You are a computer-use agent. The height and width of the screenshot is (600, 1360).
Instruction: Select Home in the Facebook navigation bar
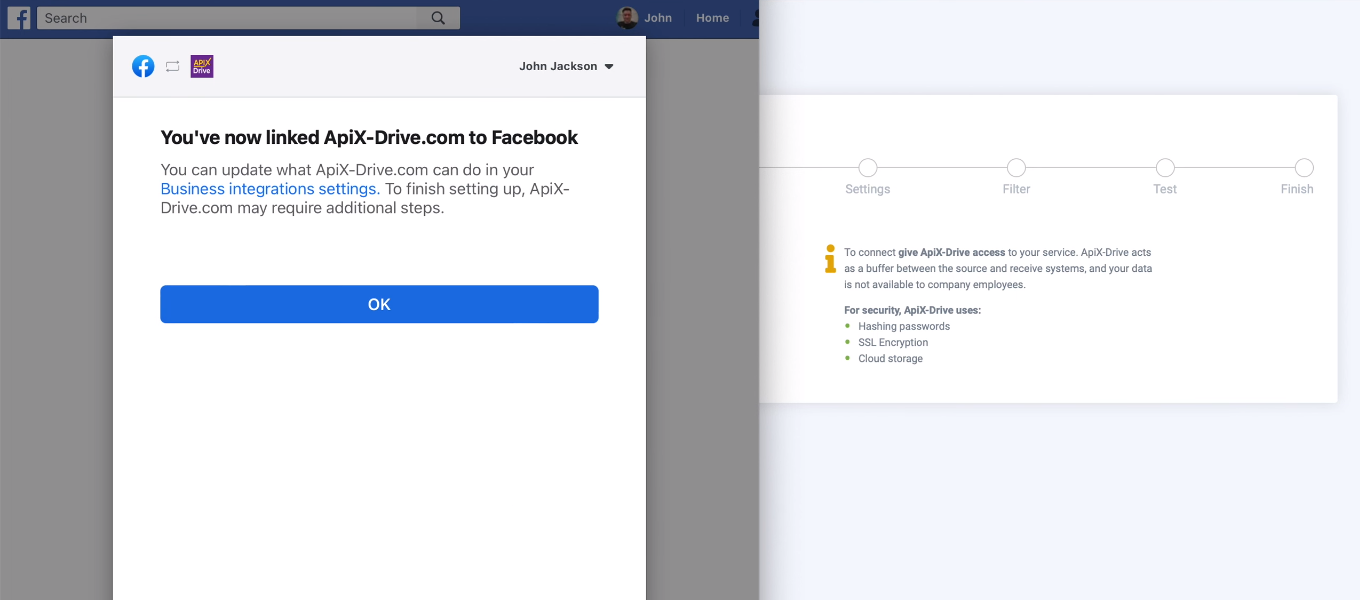[712, 17]
